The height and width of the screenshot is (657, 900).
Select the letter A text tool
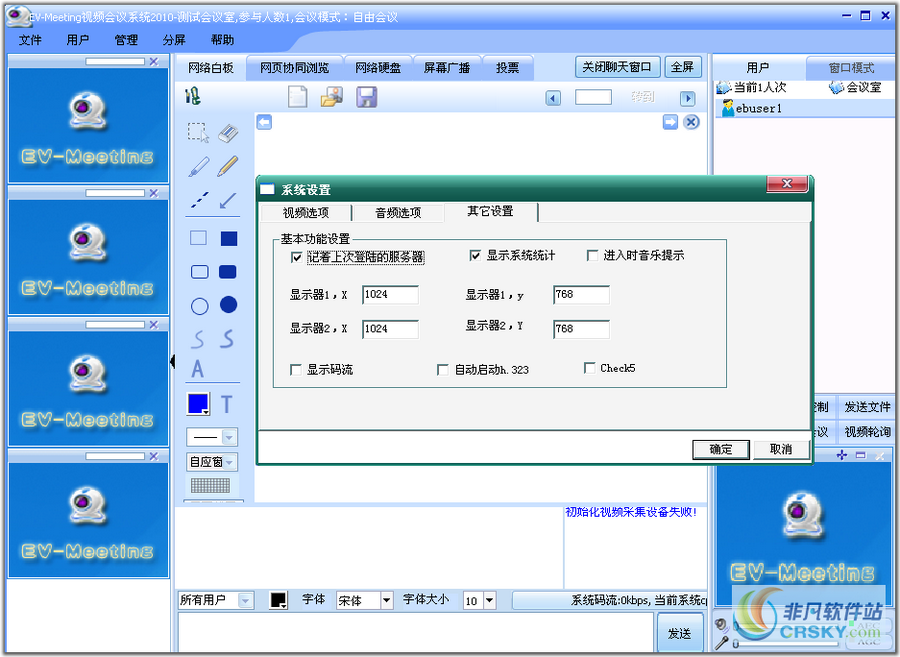click(x=197, y=369)
